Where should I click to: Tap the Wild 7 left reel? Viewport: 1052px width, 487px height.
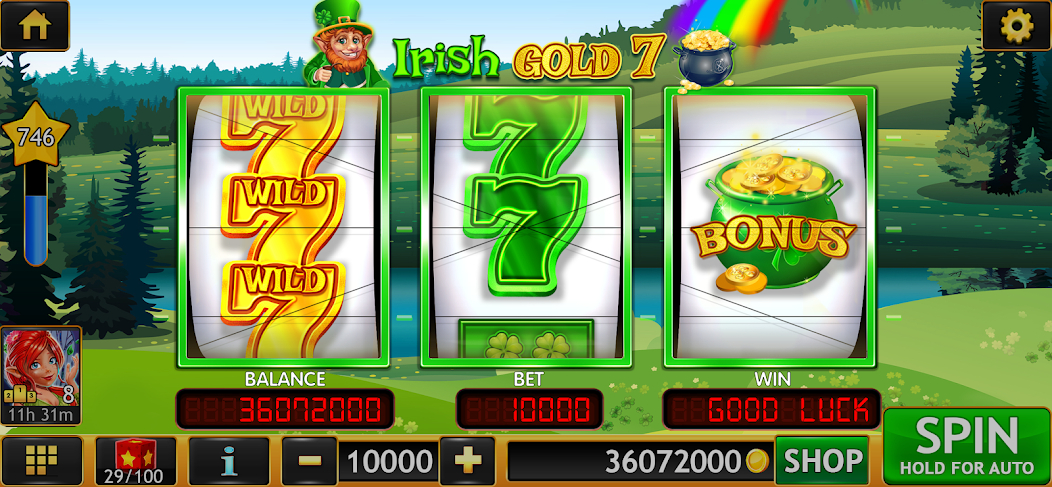pos(283,227)
